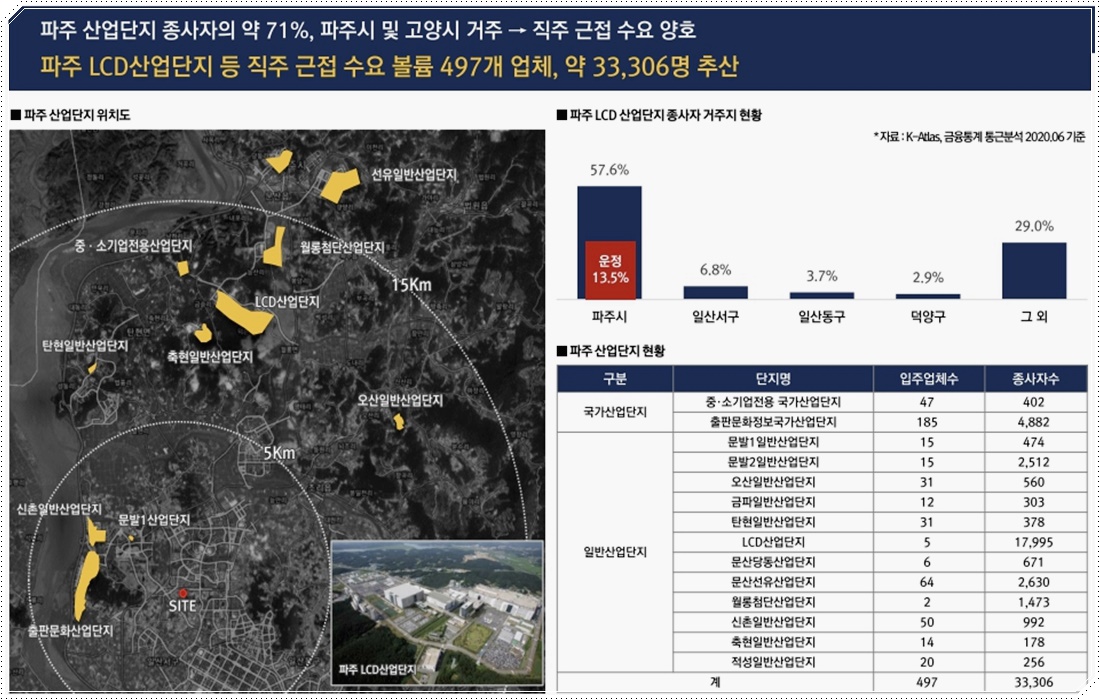Click the 출판문화산업단지 map label
Screen dimensions: 1100x700
(70, 630)
